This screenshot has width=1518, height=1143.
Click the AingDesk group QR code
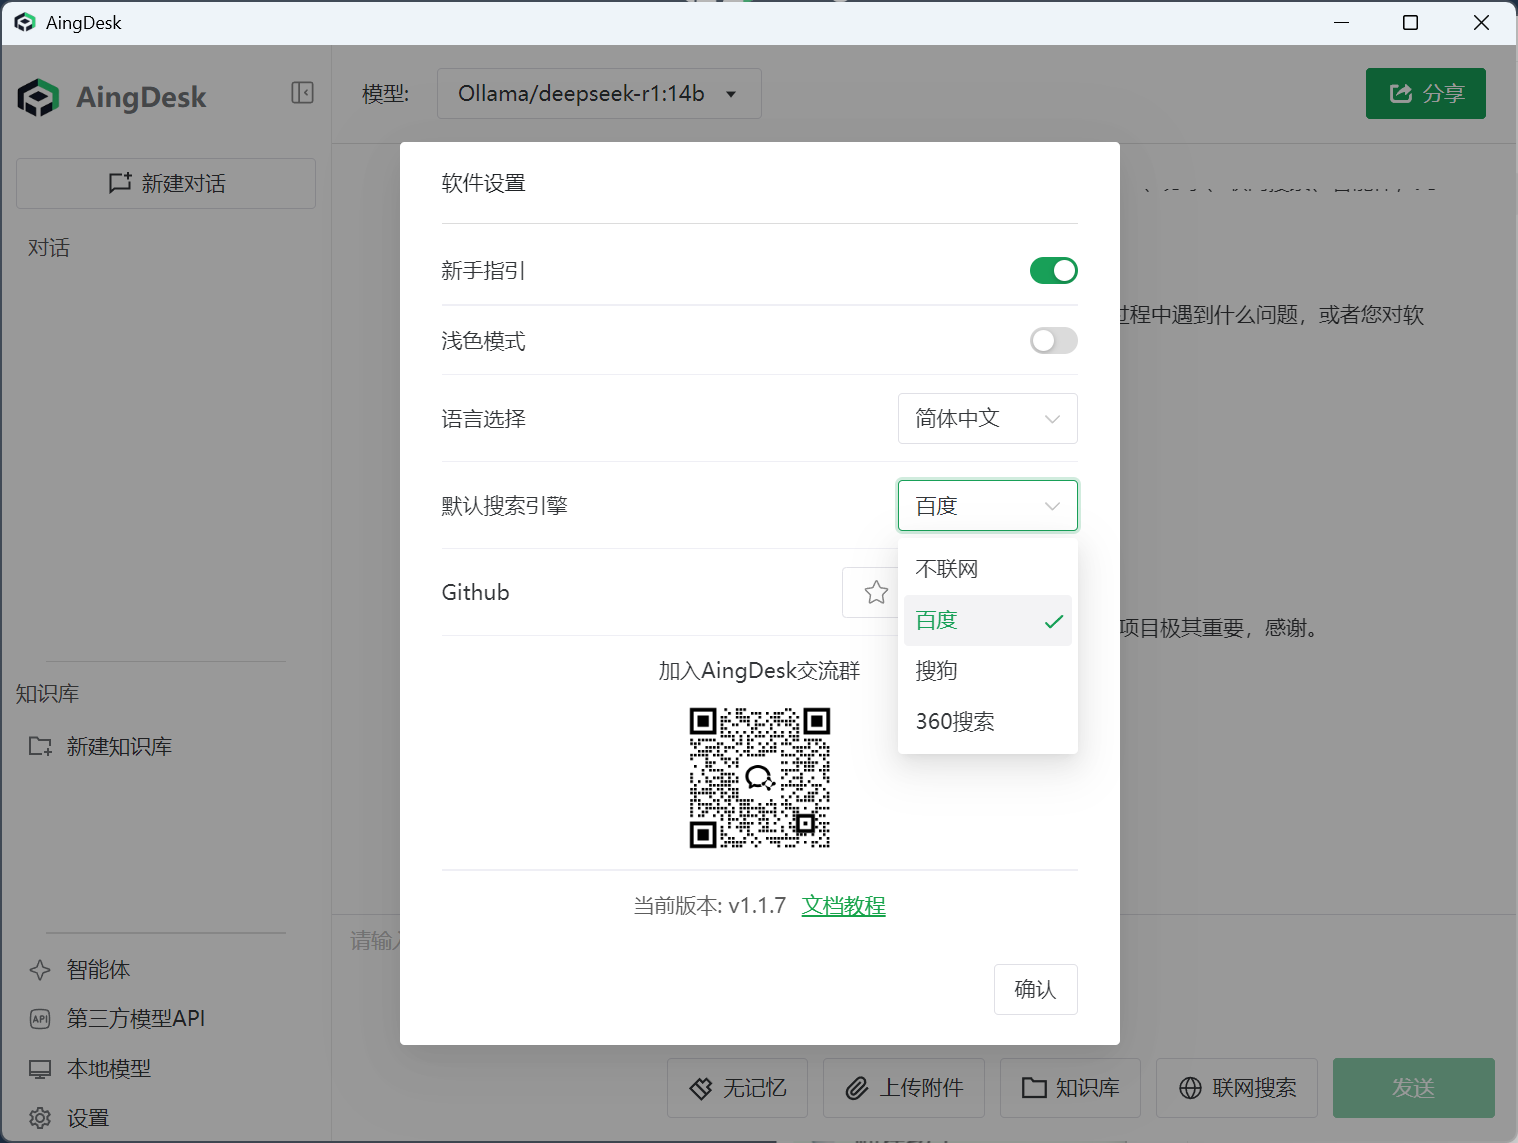760,778
